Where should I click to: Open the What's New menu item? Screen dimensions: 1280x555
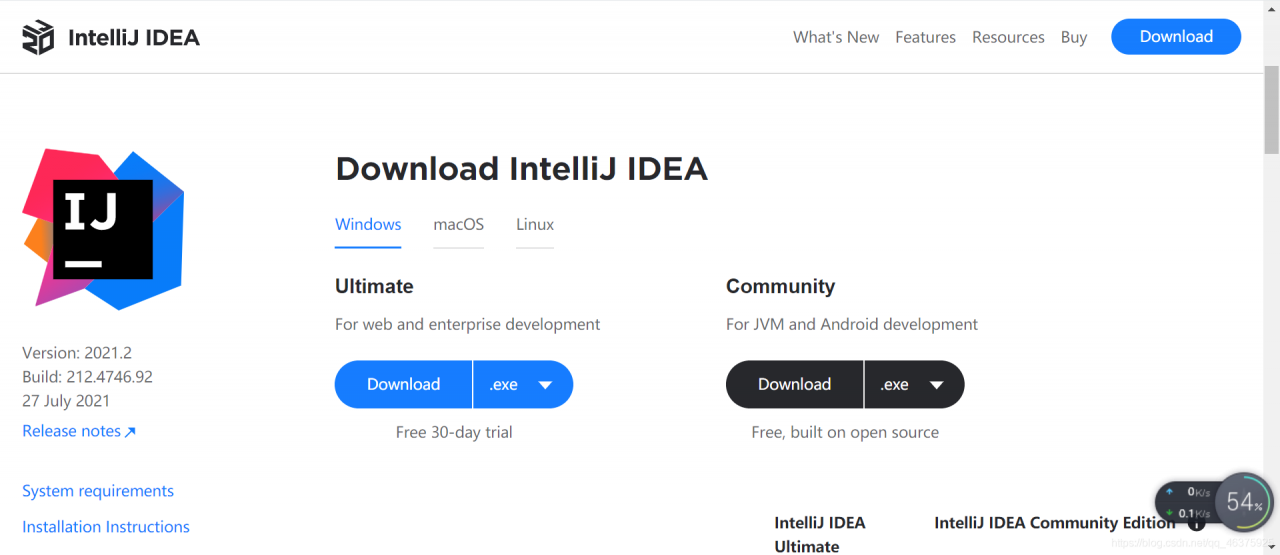836,37
